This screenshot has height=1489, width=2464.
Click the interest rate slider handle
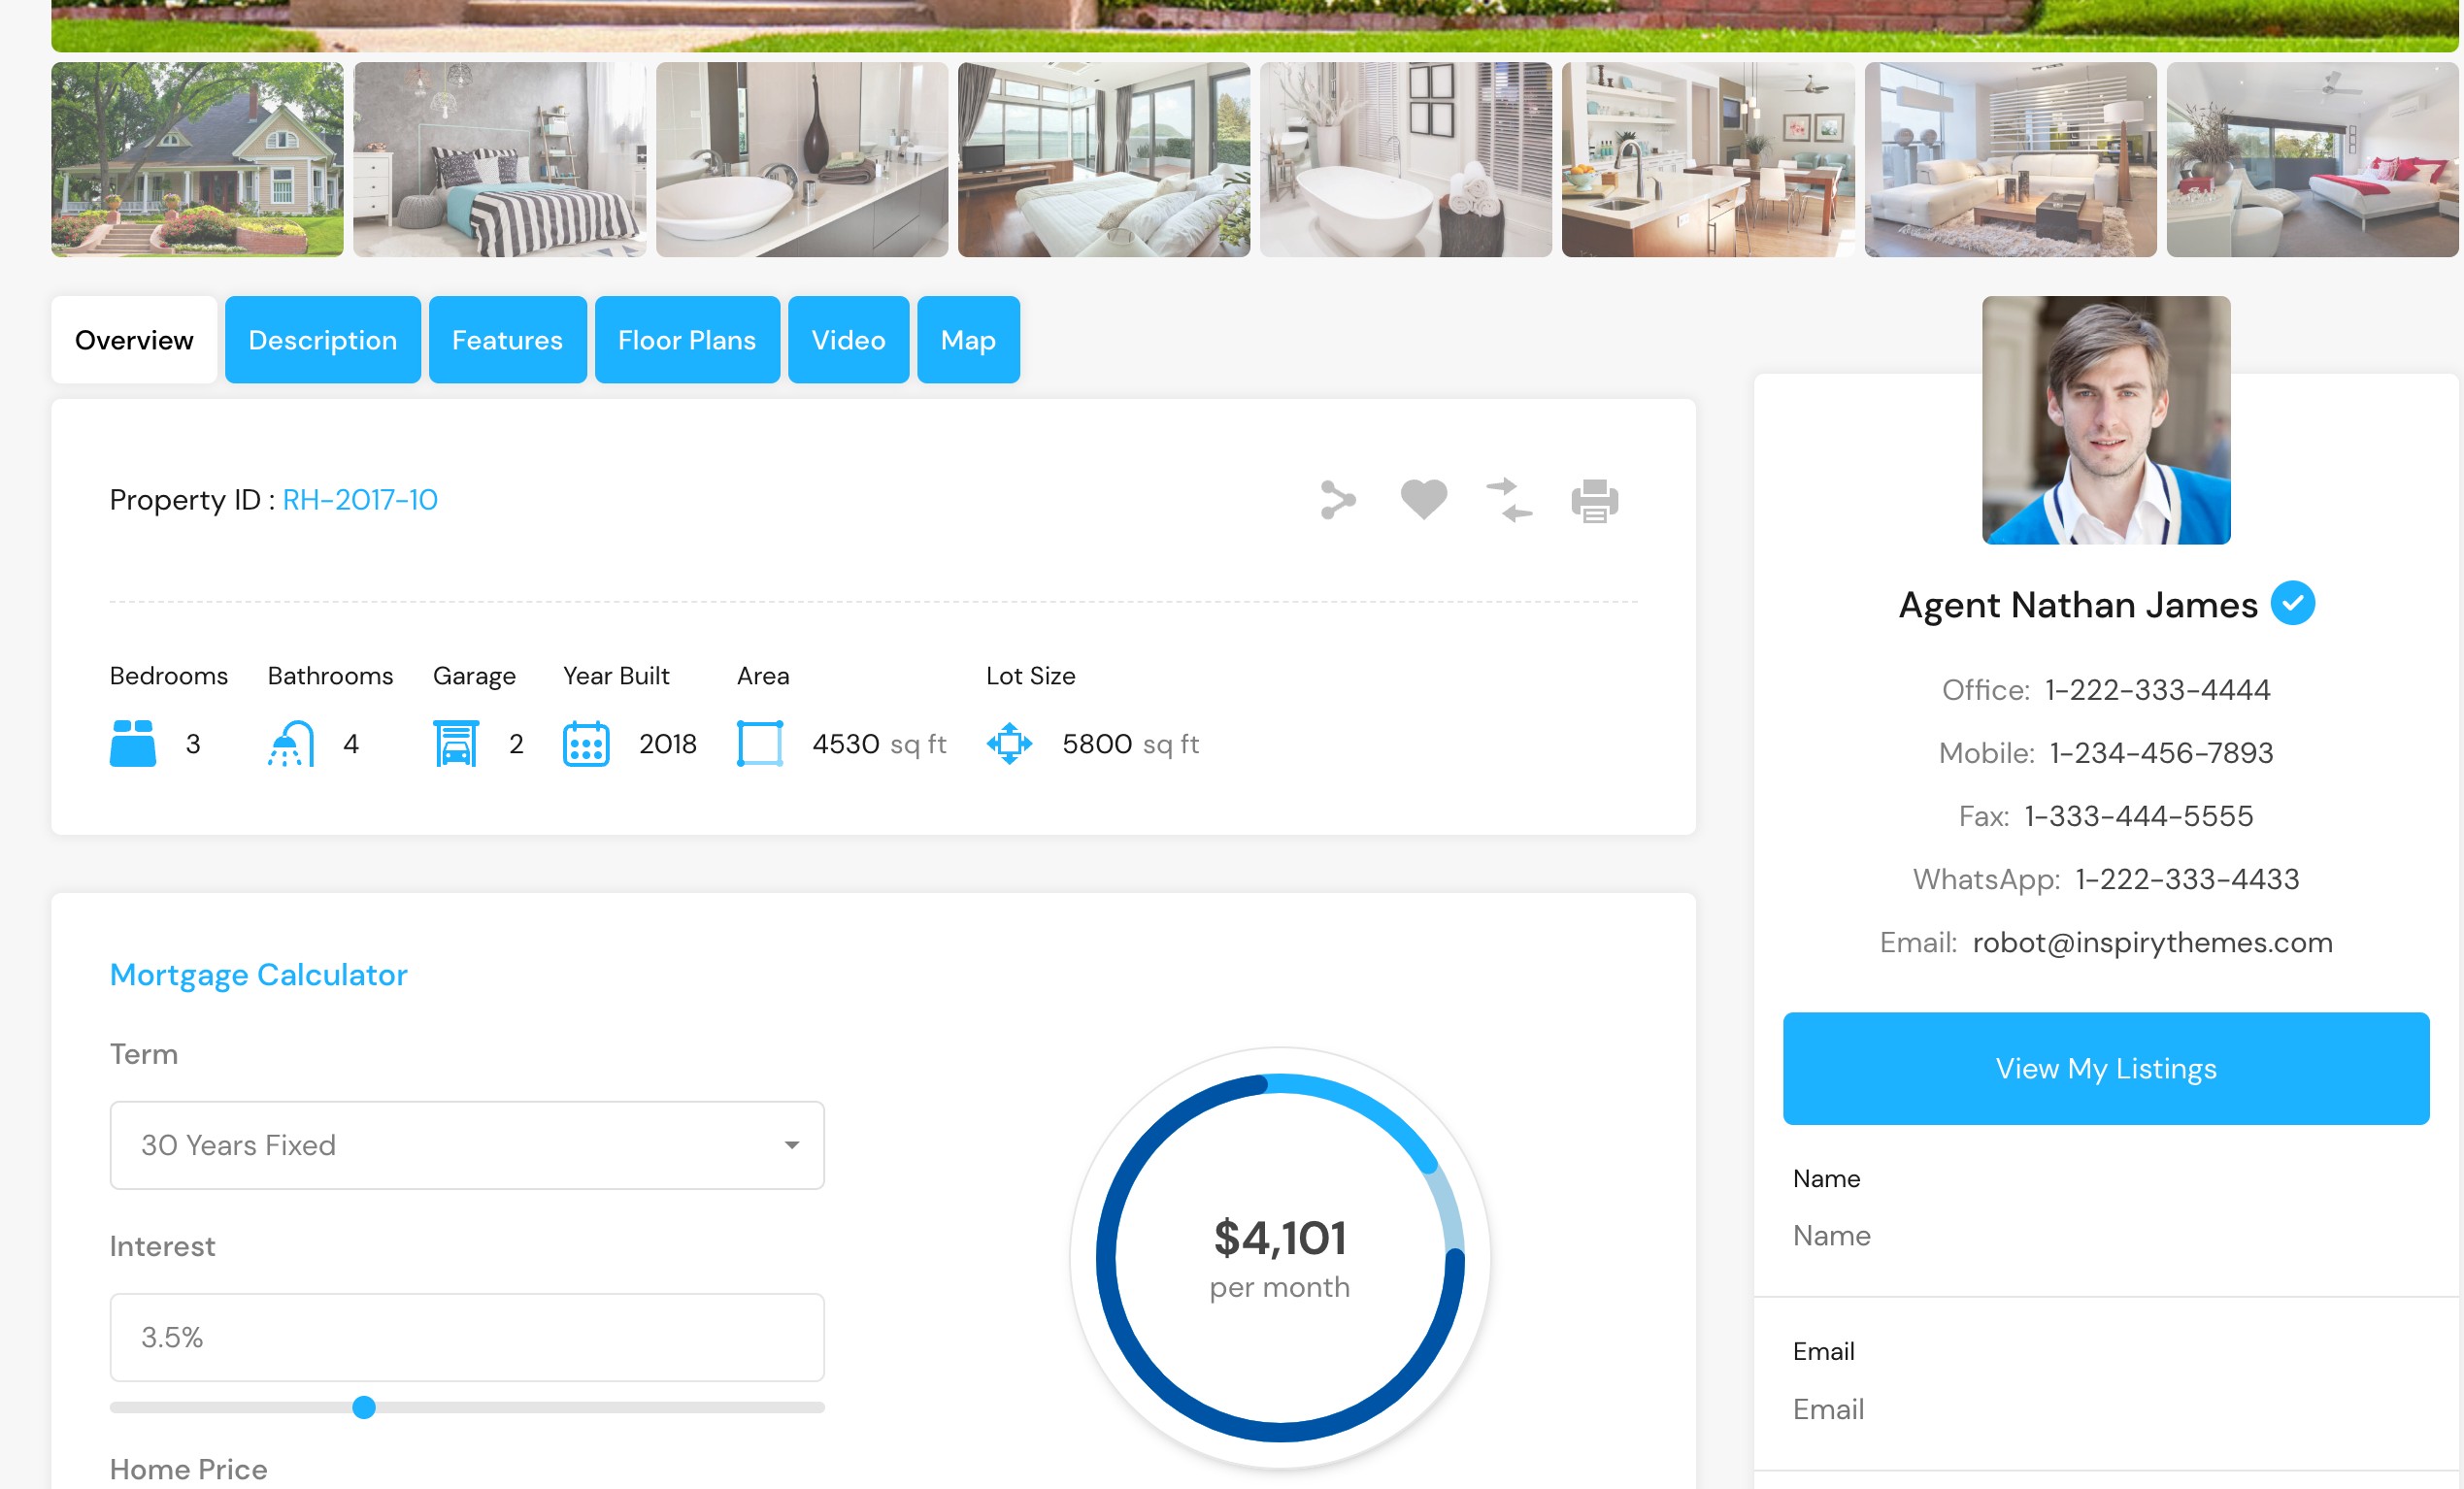[364, 1407]
